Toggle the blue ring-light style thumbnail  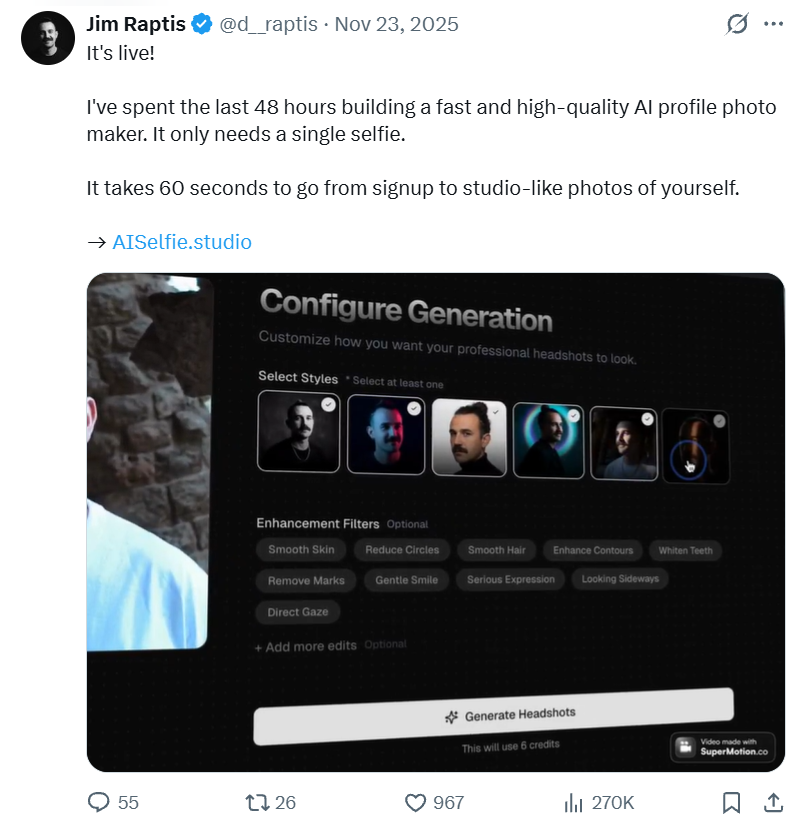(x=547, y=440)
